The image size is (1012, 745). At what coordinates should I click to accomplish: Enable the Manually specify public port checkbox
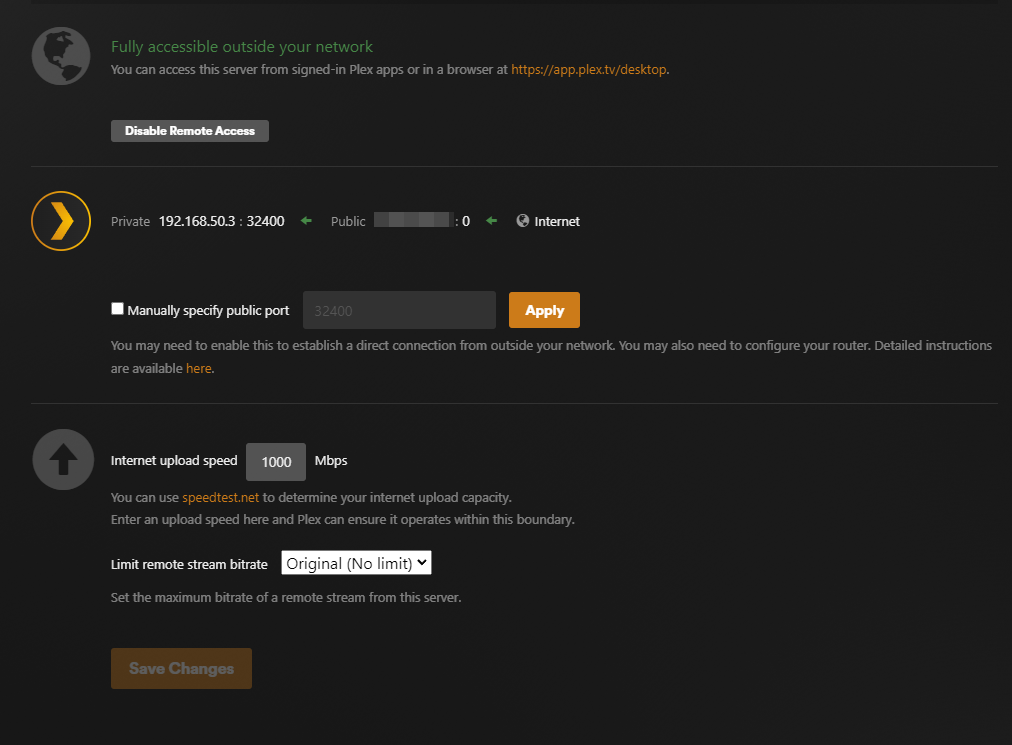click(117, 308)
